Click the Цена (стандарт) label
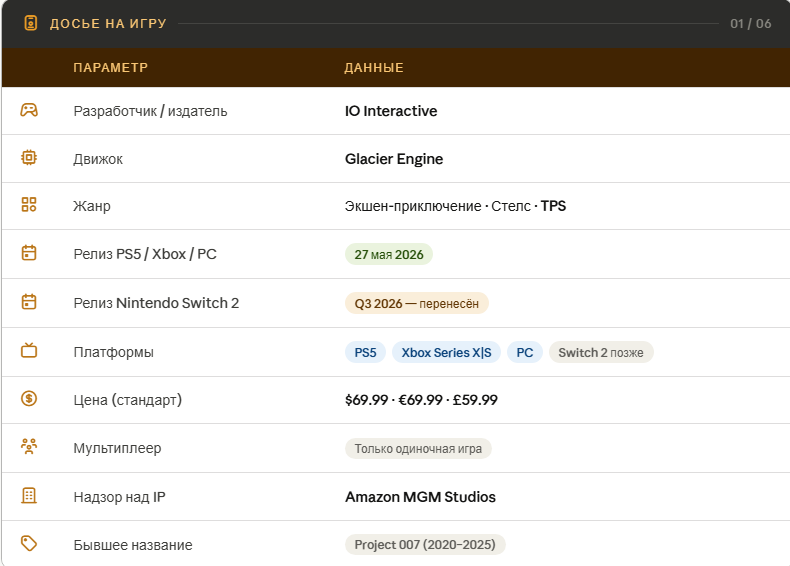790x566 pixels. point(127,400)
